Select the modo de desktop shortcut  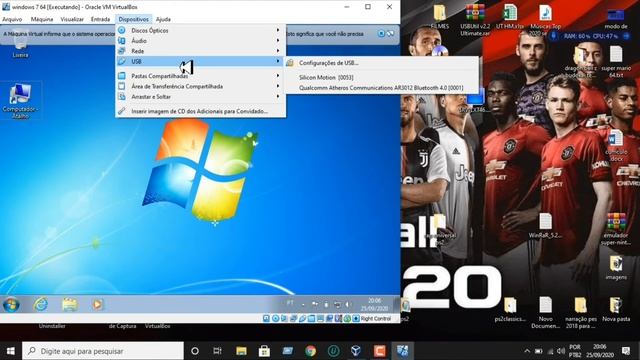[x=616, y=20]
